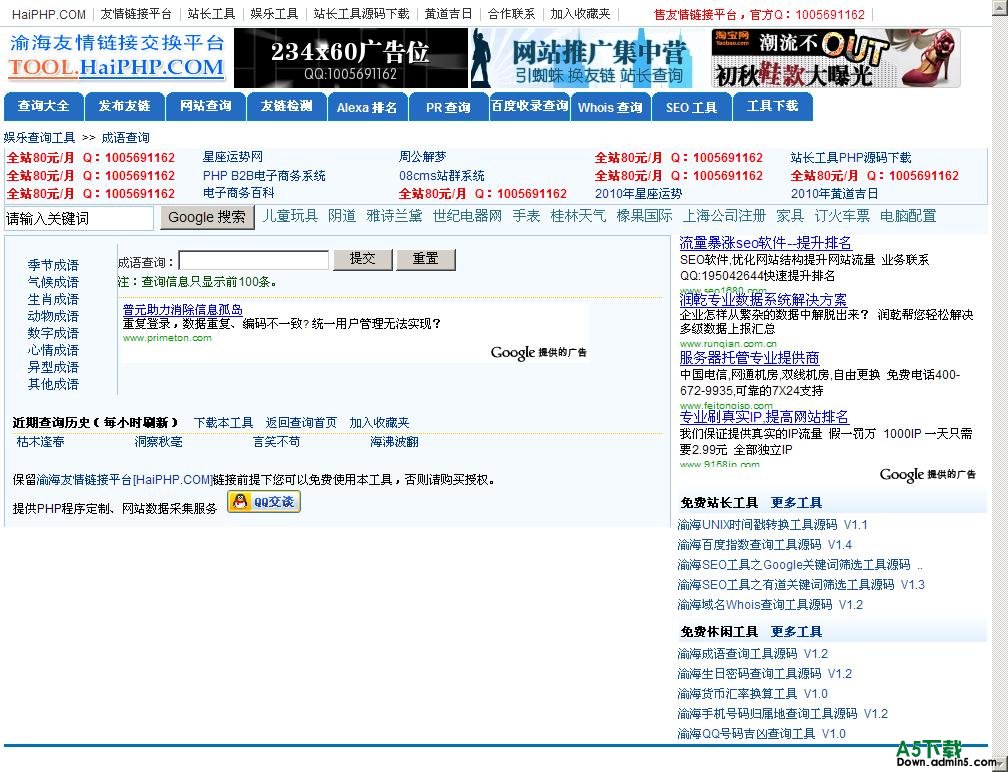This screenshot has height=772, width=1008.
Task: Open history entry 言笑不苟
Action: click(x=276, y=442)
